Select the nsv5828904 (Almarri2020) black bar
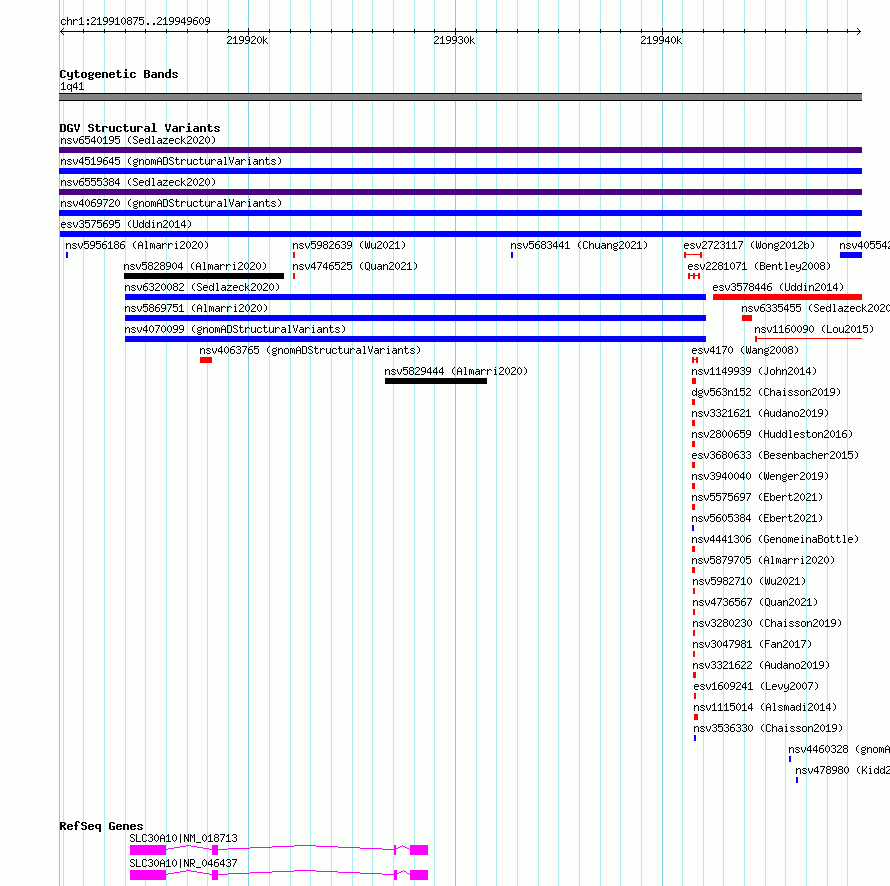This screenshot has width=890, height=886. coord(204,276)
